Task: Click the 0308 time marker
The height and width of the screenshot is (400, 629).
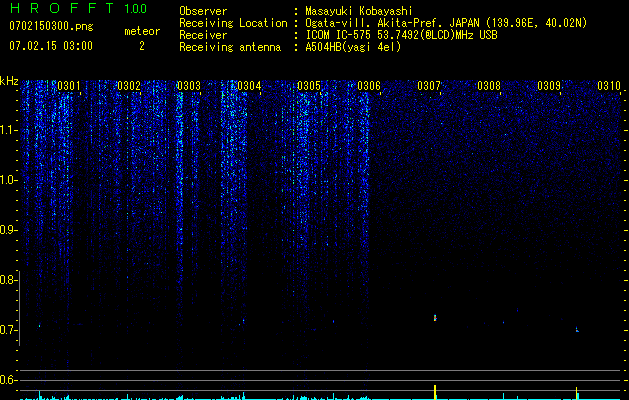Action: 489,86
